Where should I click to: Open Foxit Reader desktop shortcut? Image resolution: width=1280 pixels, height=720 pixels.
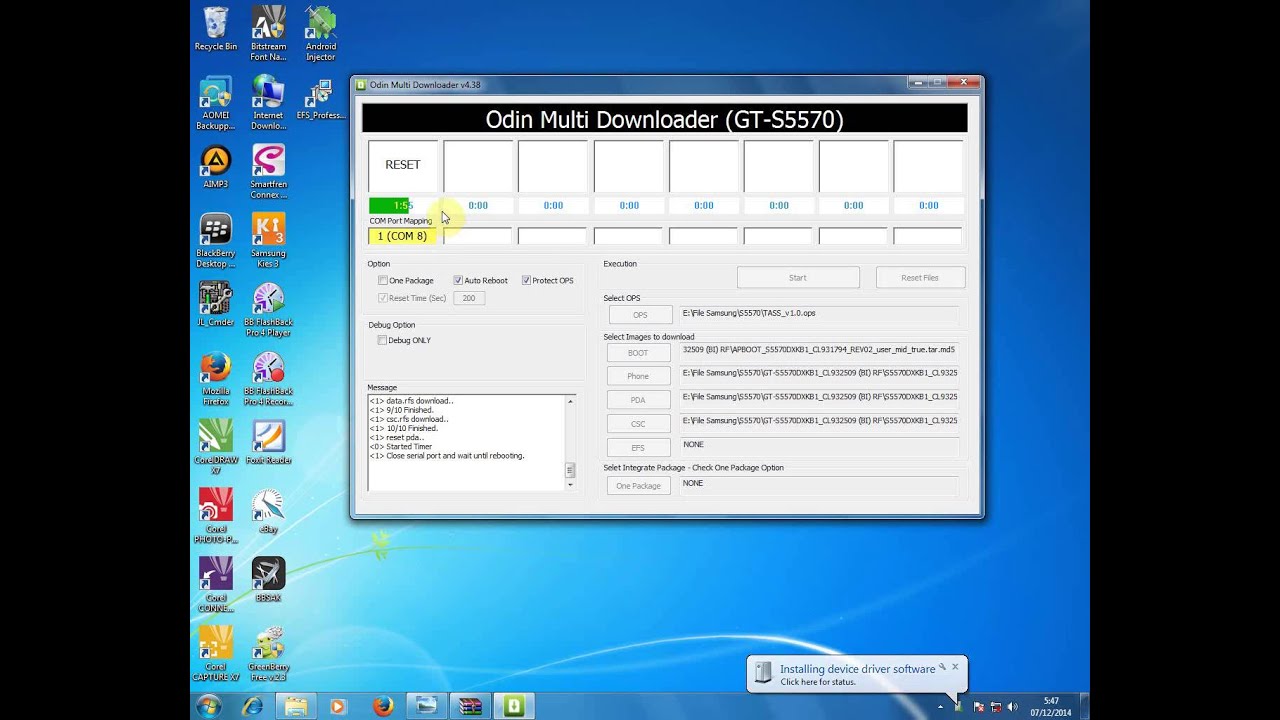pyautogui.click(x=268, y=442)
